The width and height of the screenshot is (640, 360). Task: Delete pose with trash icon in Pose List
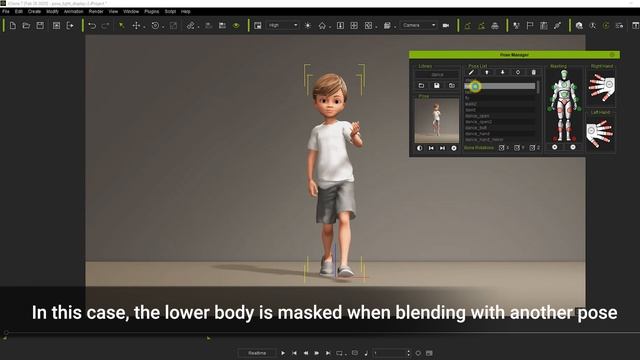coord(533,72)
